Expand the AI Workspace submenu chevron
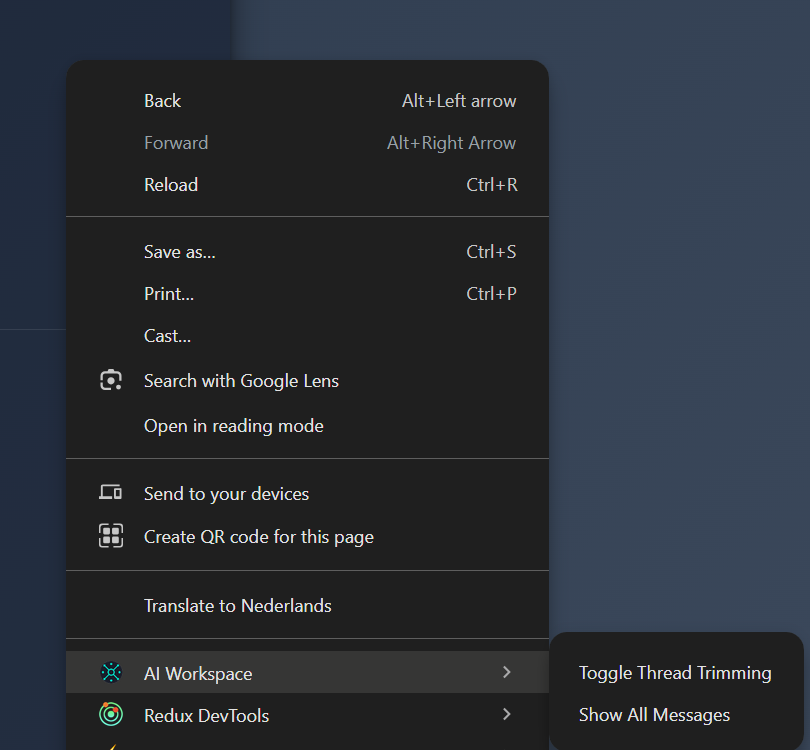Image resolution: width=810 pixels, height=750 pixels. 506,673
